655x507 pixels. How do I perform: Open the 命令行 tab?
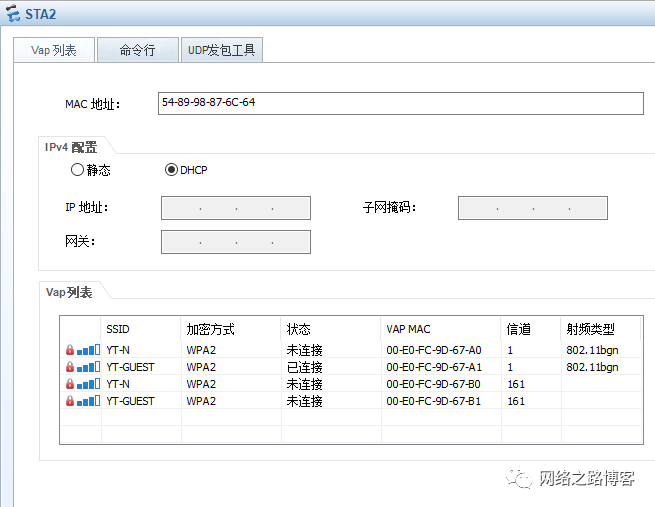(137, 50)
